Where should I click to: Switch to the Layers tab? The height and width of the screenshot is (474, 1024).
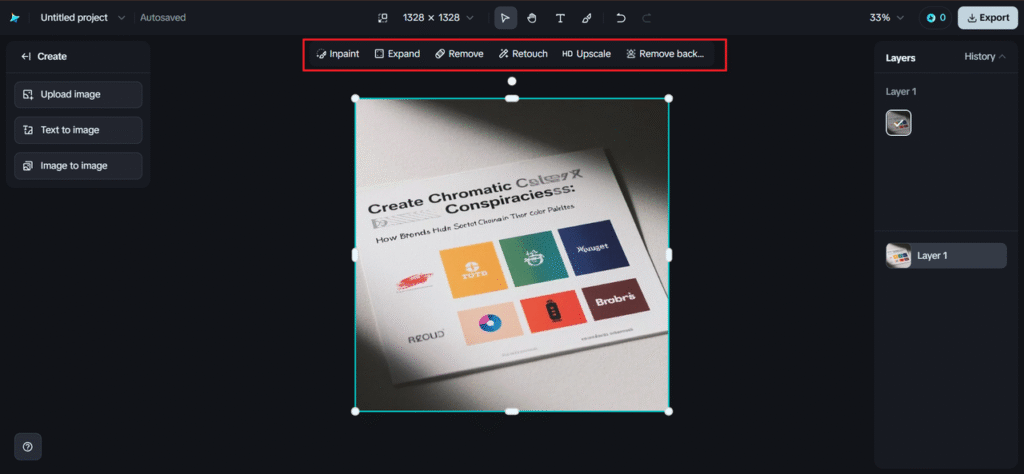(900, 57)
